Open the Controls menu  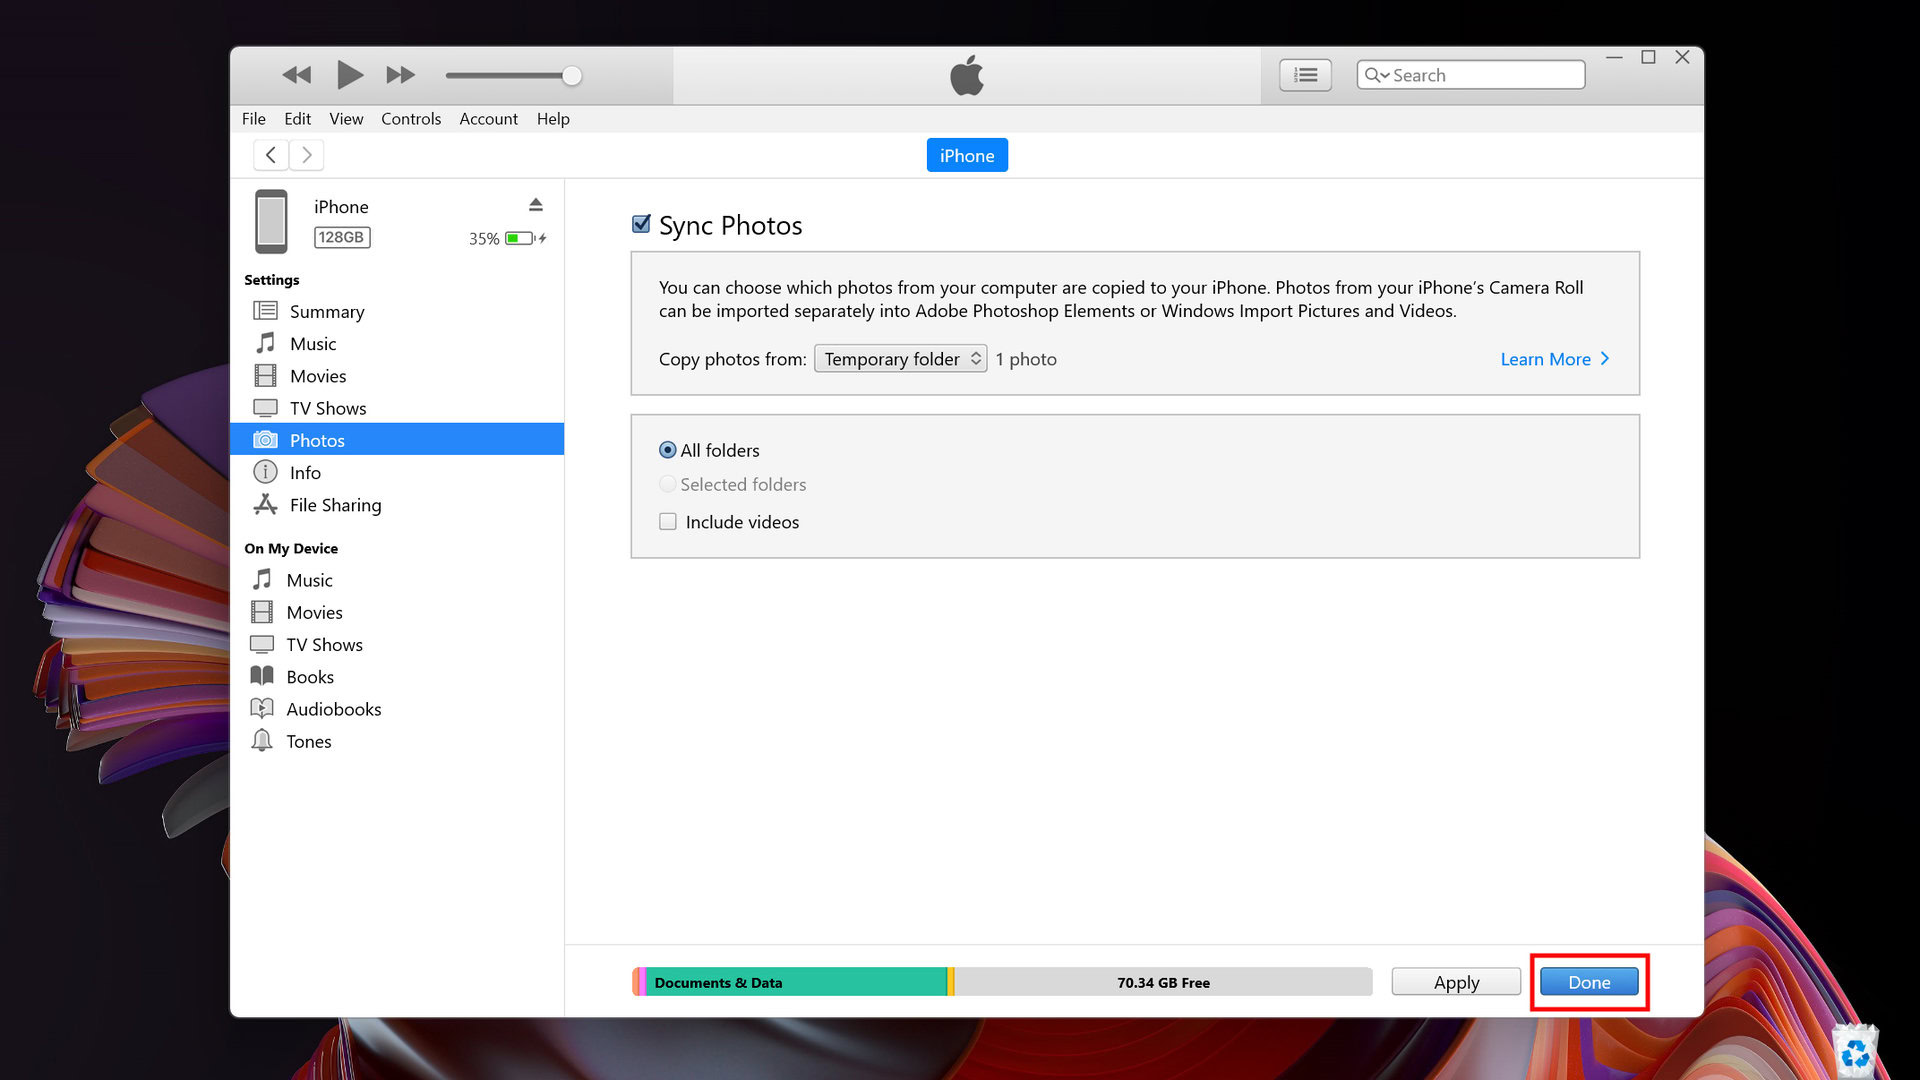tap(410, 119)
